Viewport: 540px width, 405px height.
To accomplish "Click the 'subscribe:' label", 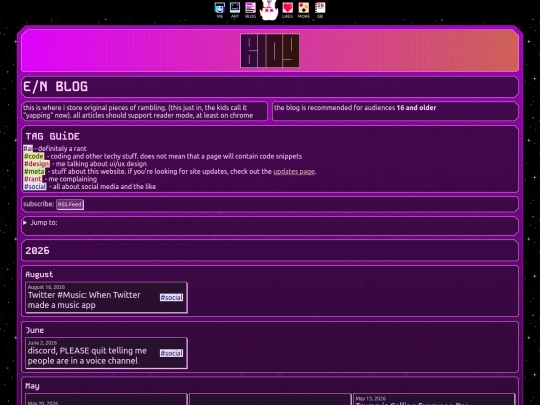I will click(x=39, y=204).
